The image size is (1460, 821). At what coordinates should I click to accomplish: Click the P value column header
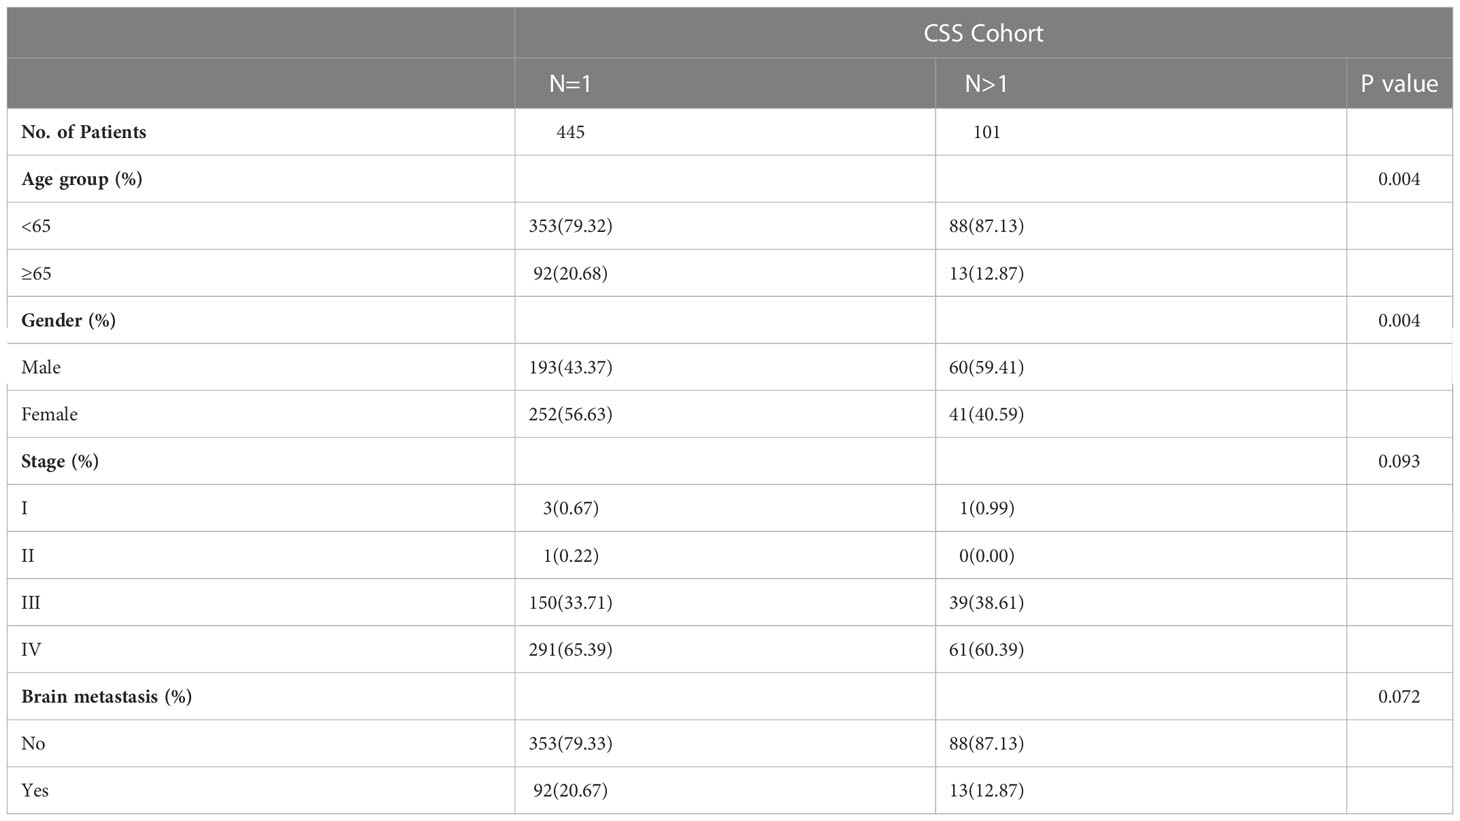point(1399,84)
